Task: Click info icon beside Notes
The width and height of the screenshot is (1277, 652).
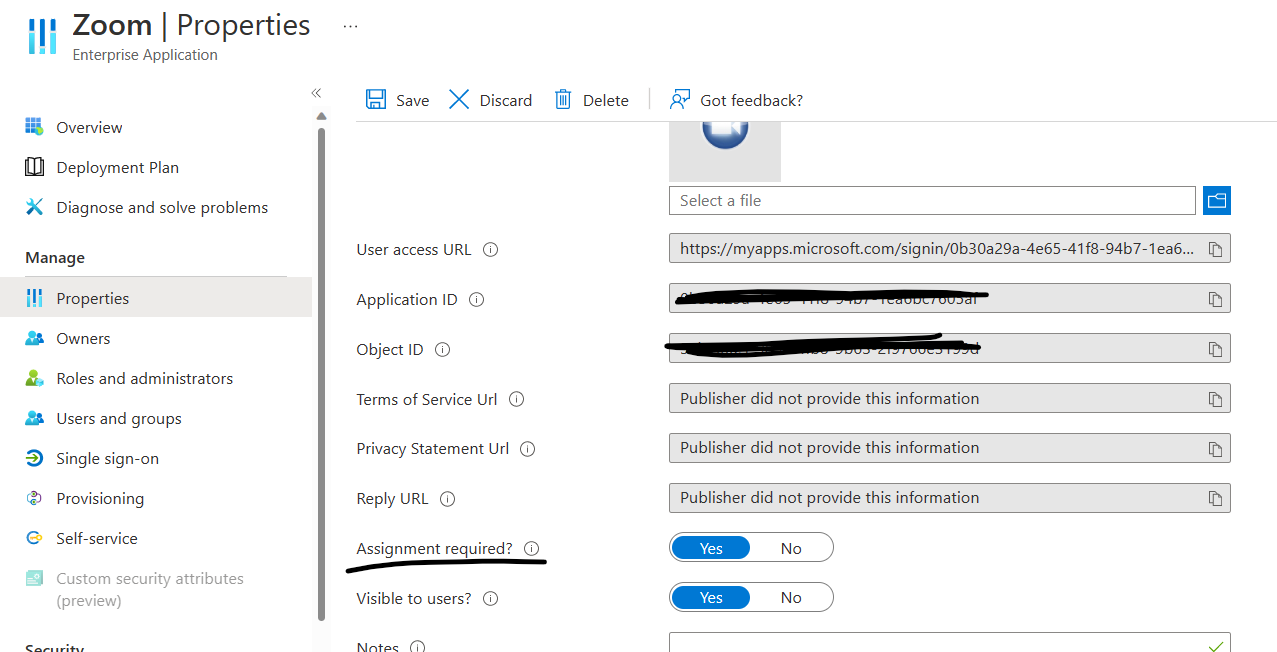Action: coord(417,647)
